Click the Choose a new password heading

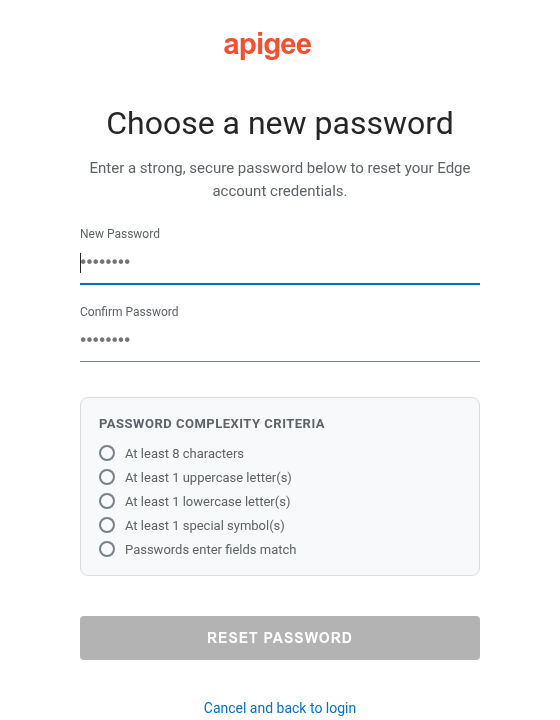(x=280, y=124)
